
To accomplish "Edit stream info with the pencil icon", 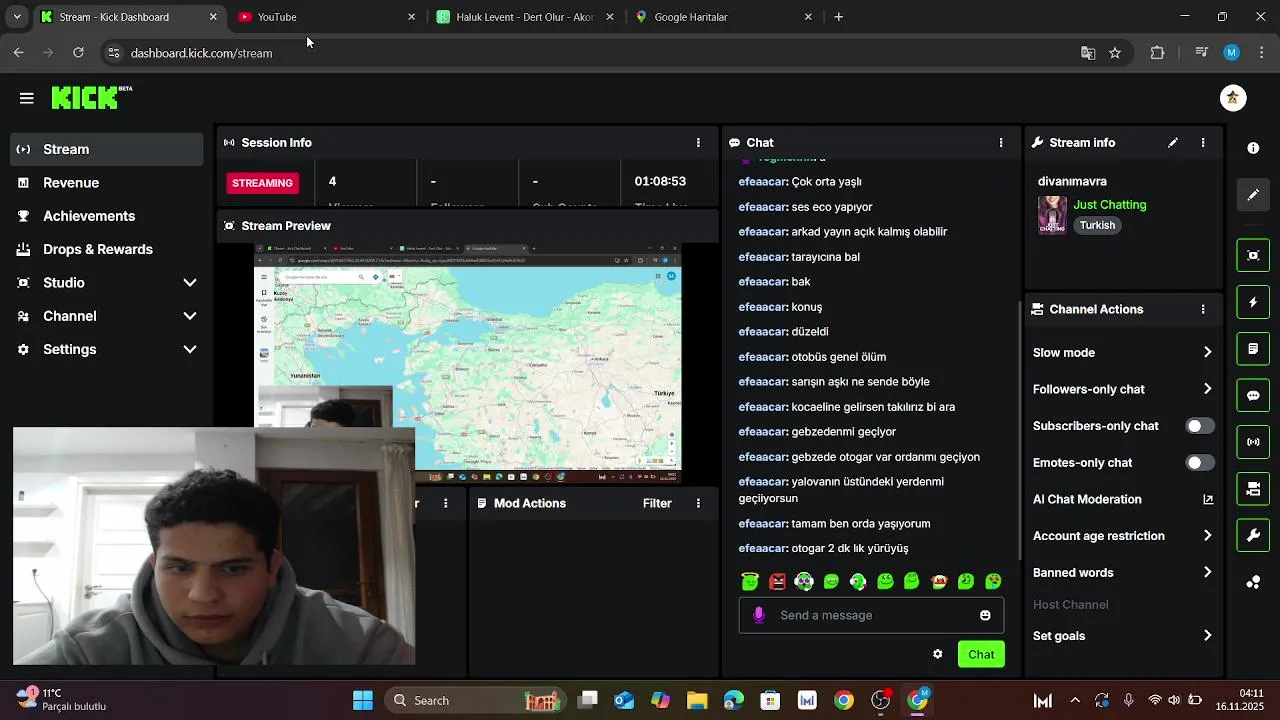I will (1173, 143).
